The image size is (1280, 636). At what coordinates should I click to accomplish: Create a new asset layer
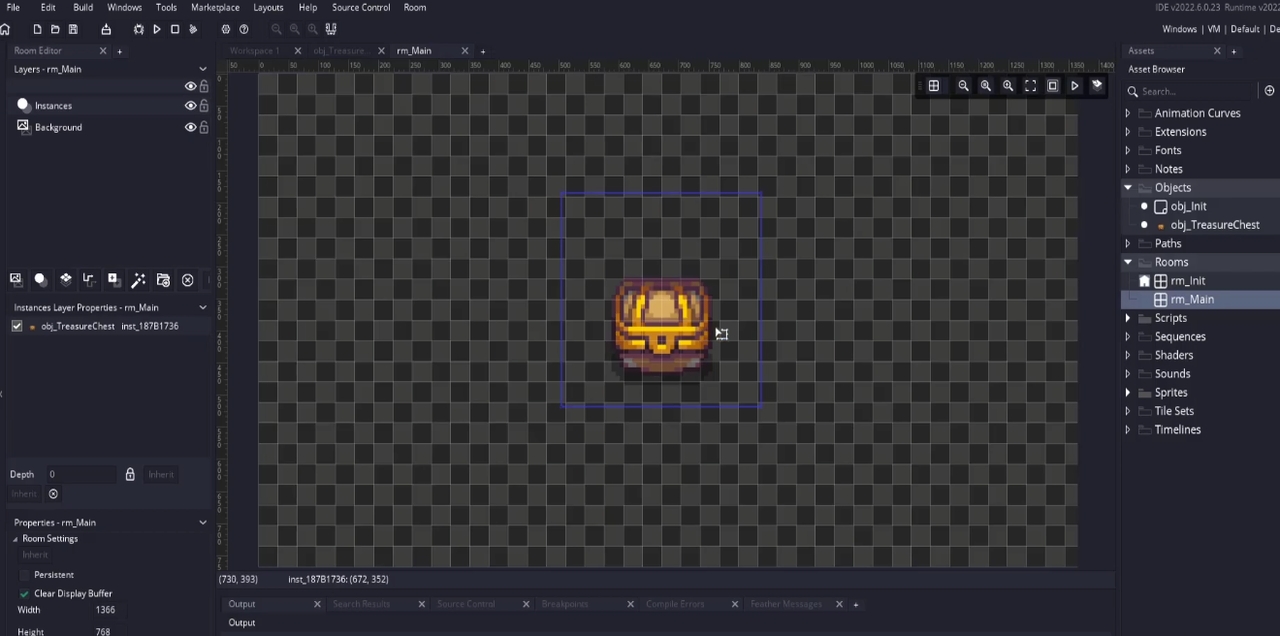[113, 280]
